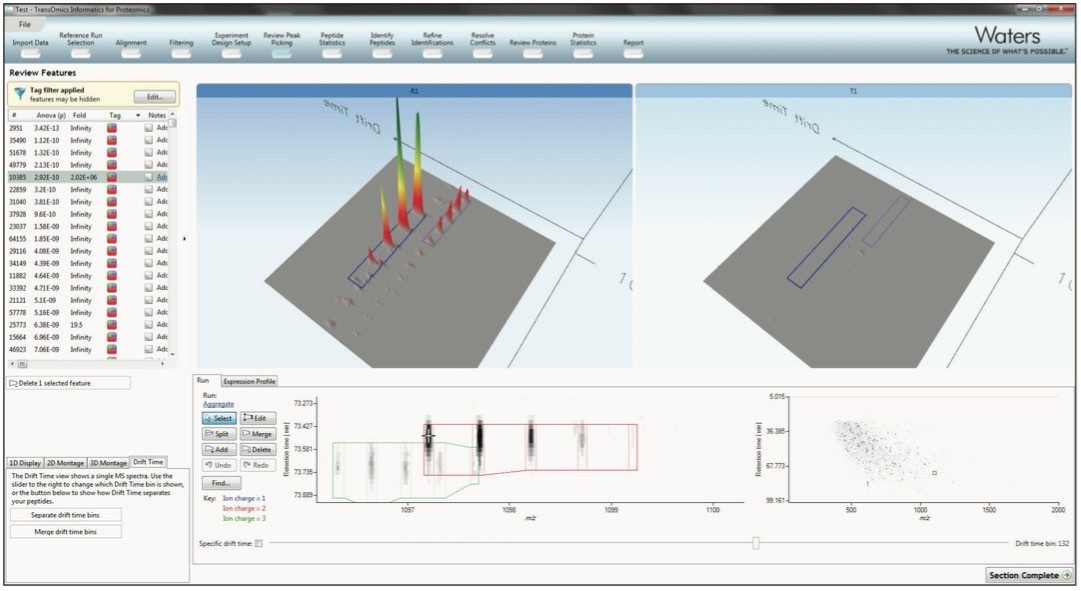Open the Identify Peptides workflow step
Screen dimensions: 1081x591
383,43
